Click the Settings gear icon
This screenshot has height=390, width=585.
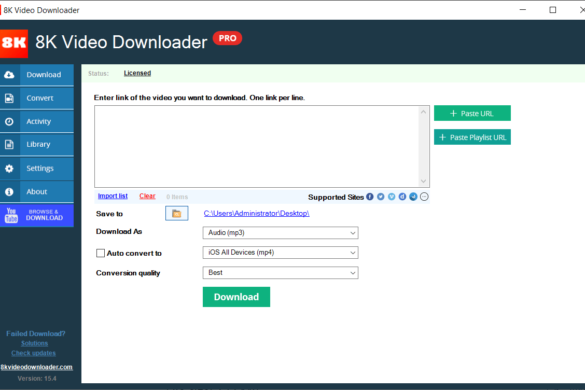[9, 168]
